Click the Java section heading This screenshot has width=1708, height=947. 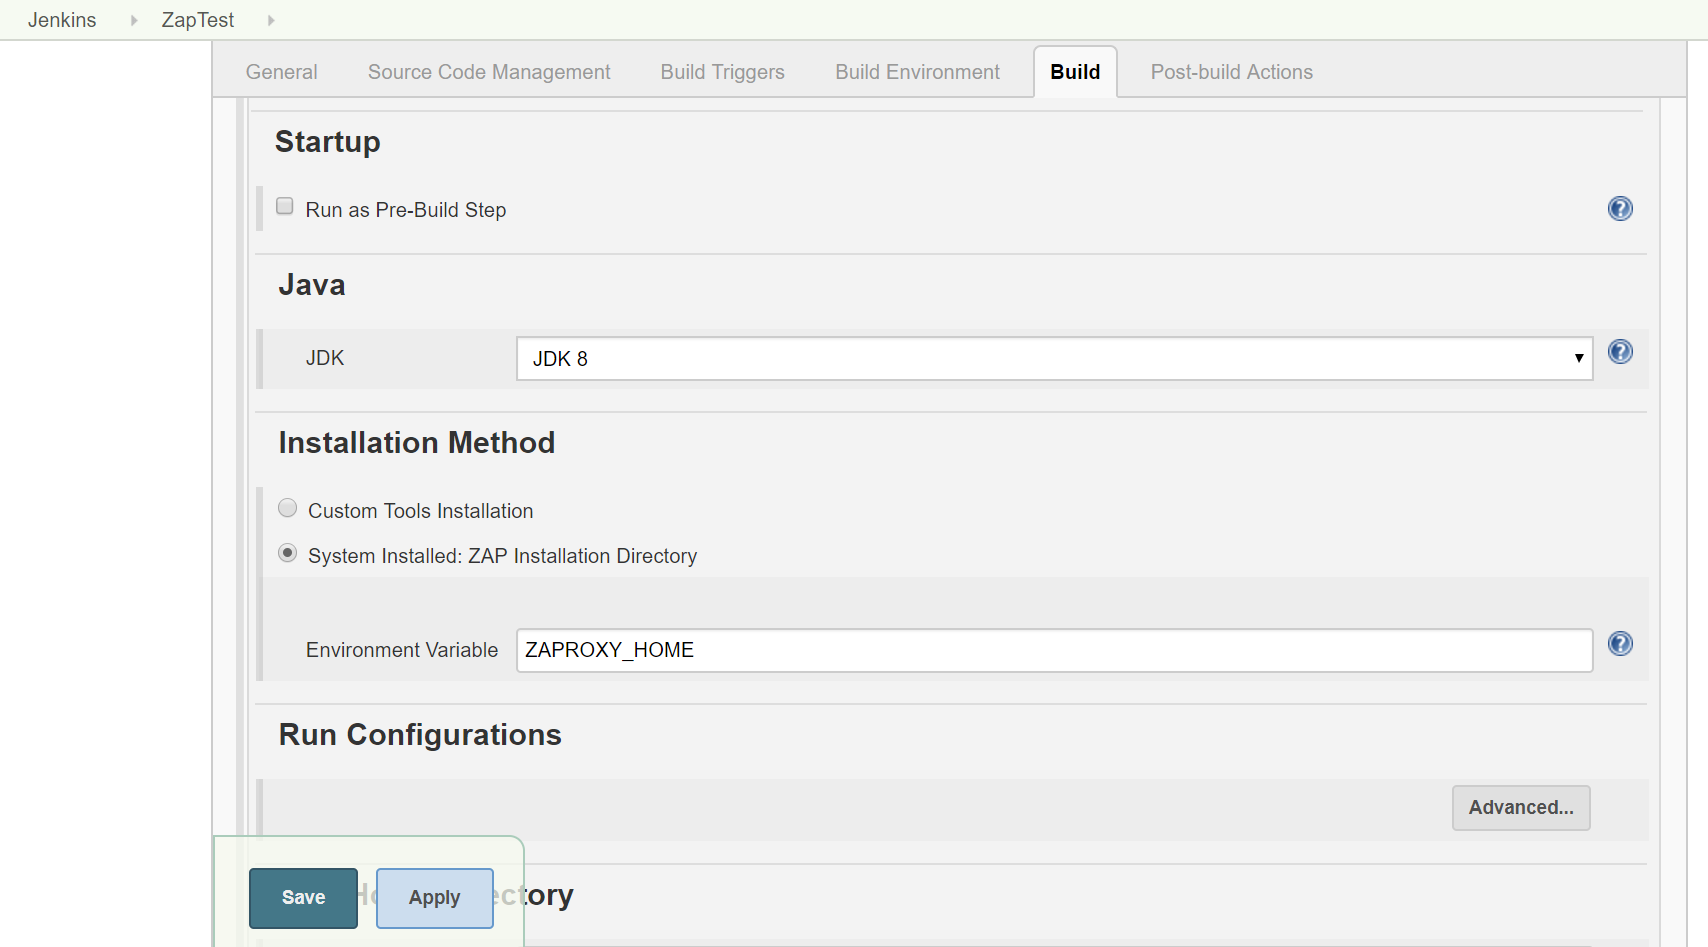pyautogui.click(x=312, y=285)
